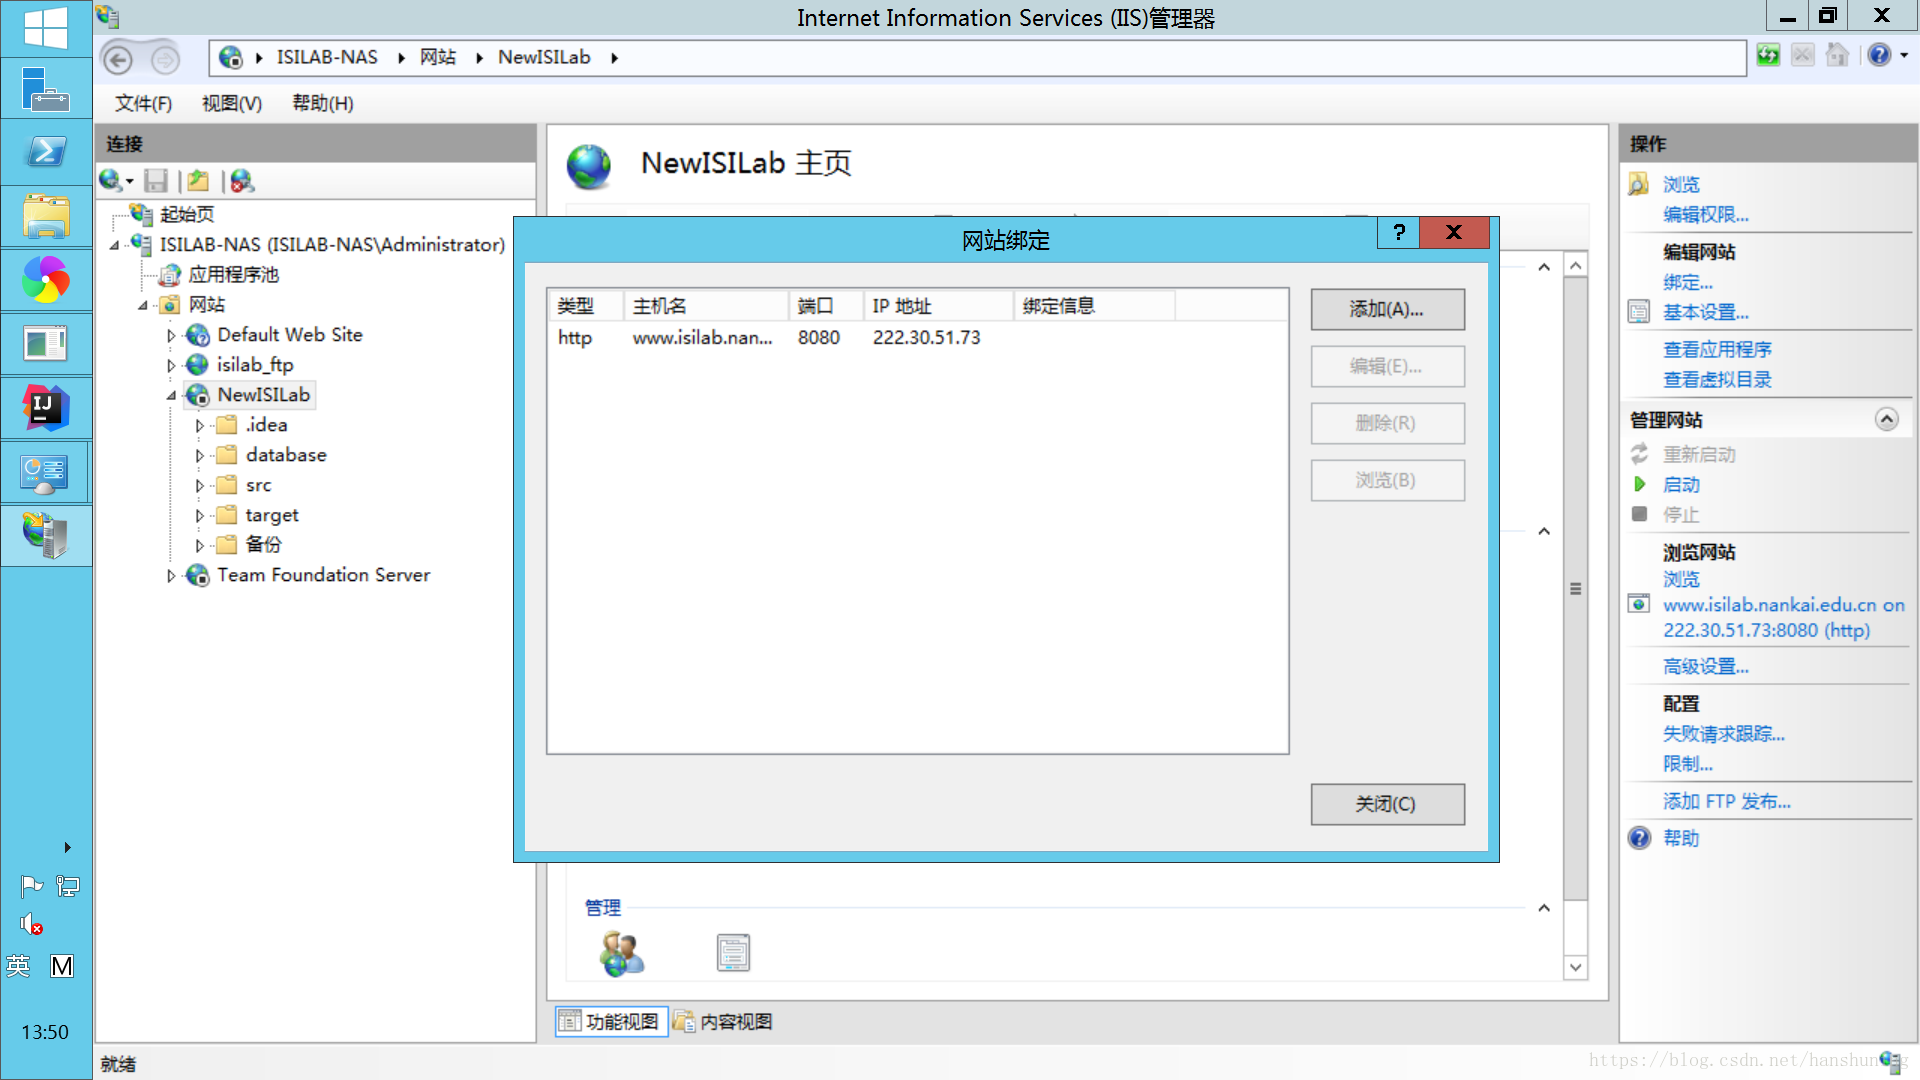Click the muted volume tray icon

coord(32,925)
